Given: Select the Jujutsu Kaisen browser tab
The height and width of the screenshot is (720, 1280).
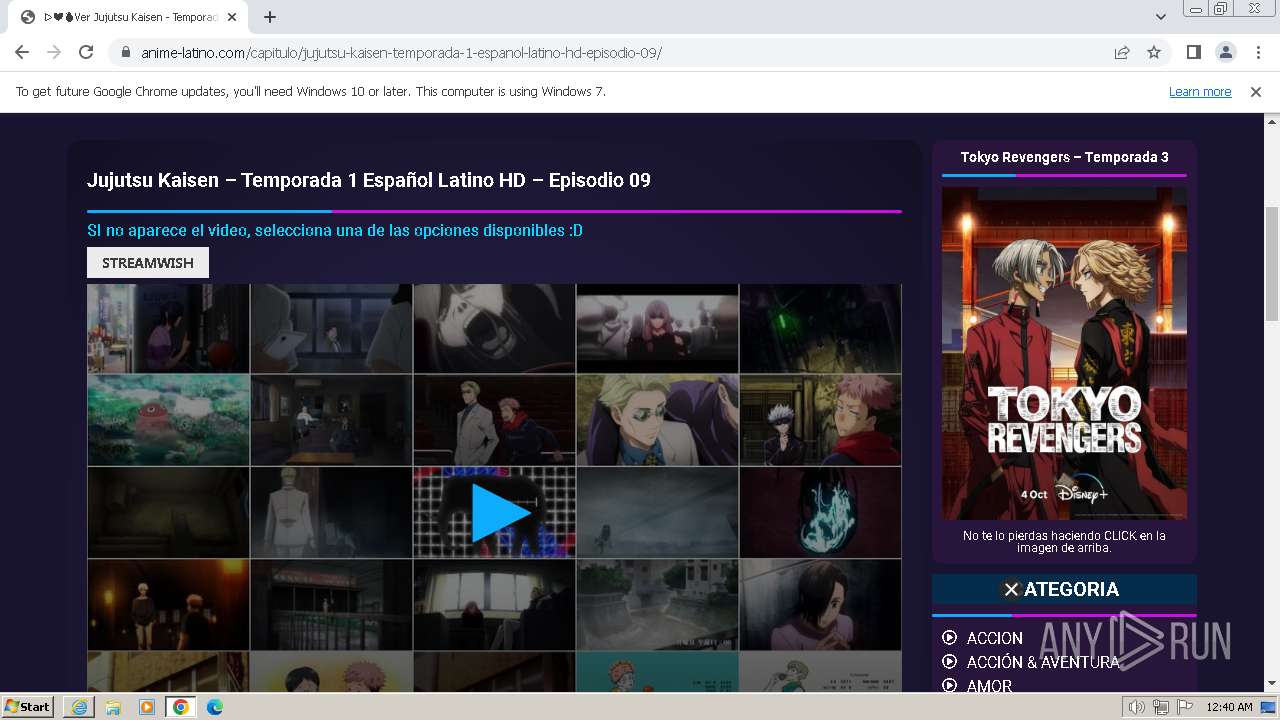Looking at the screenshot, I should (130, 17).
